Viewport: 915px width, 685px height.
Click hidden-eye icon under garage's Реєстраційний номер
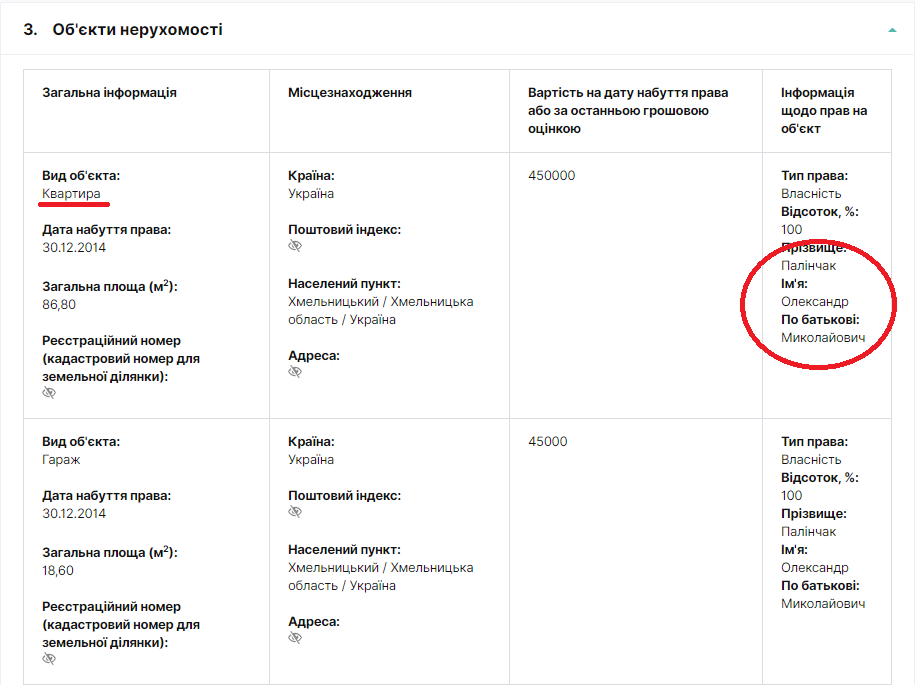[x=49, y=659]
